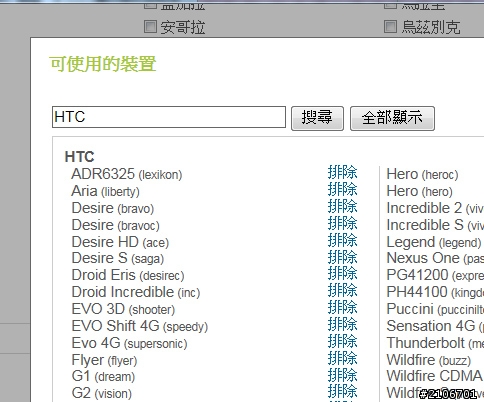Exclude G2 (vision) via 排除 link
The height and width of the screenshot is (402, 484).
pyautogui.click(x=342, y=392)
